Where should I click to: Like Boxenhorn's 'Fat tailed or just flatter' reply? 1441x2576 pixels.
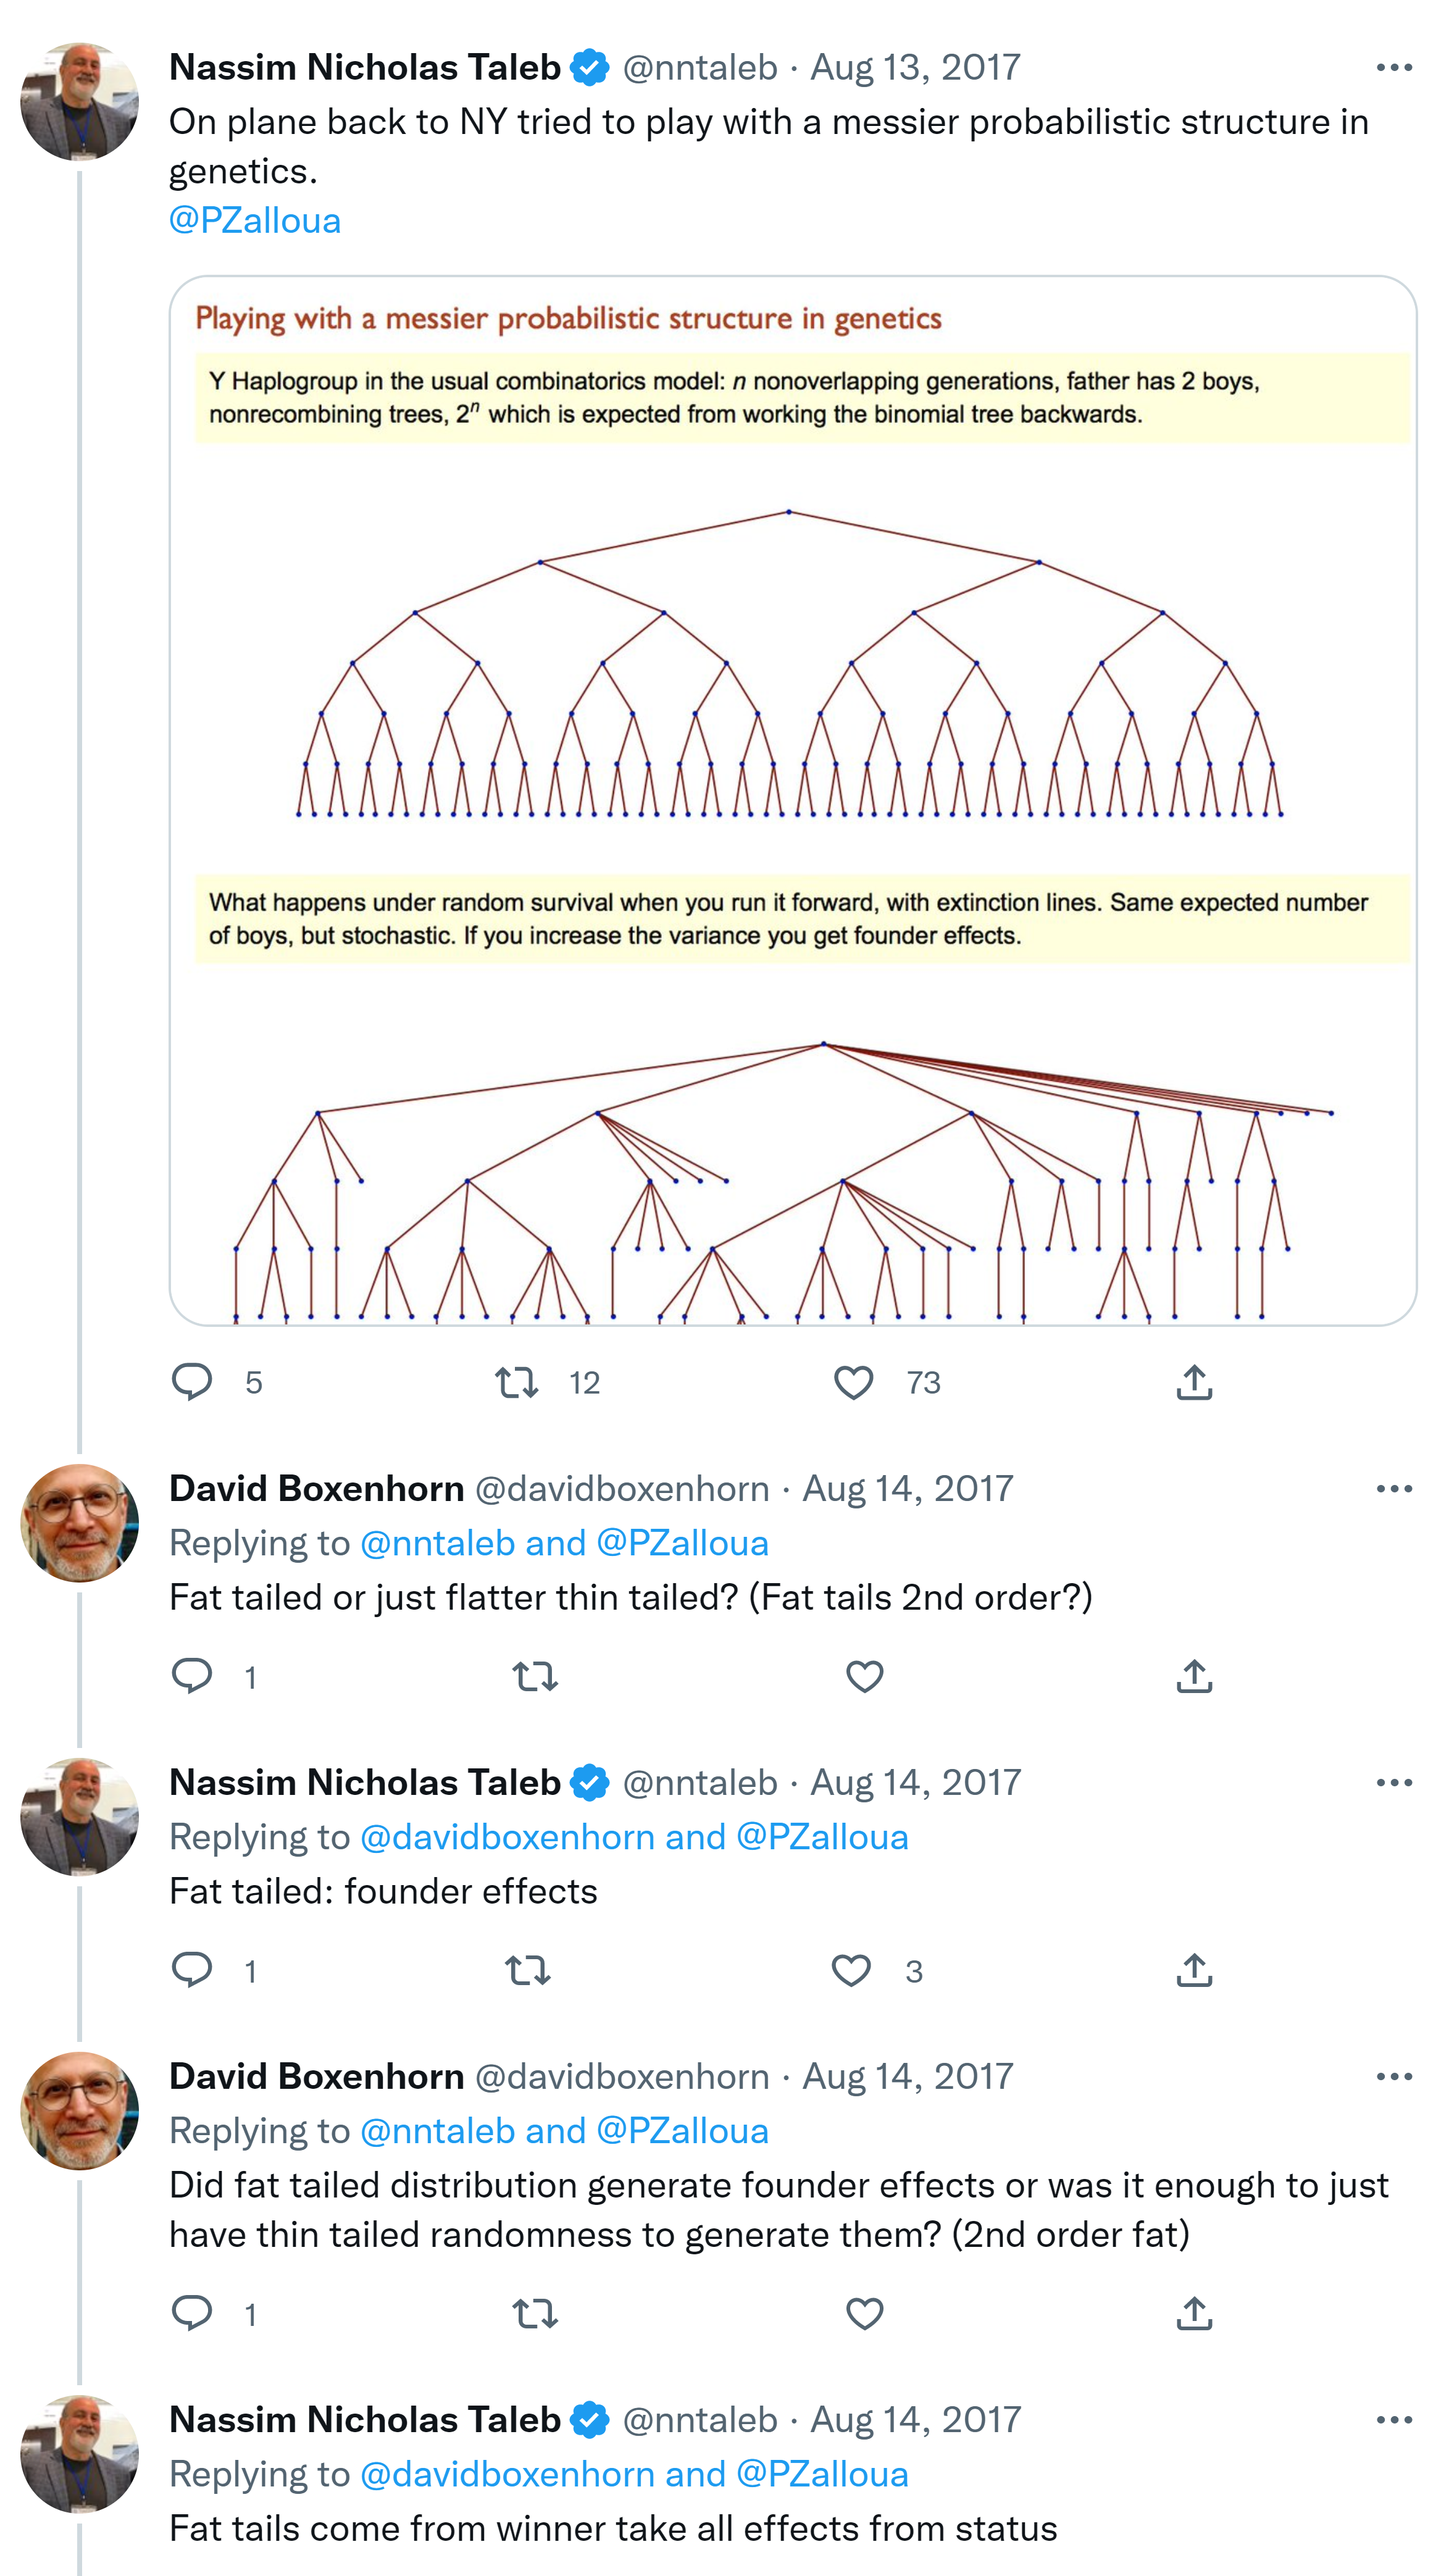[x=864, y=1676]
